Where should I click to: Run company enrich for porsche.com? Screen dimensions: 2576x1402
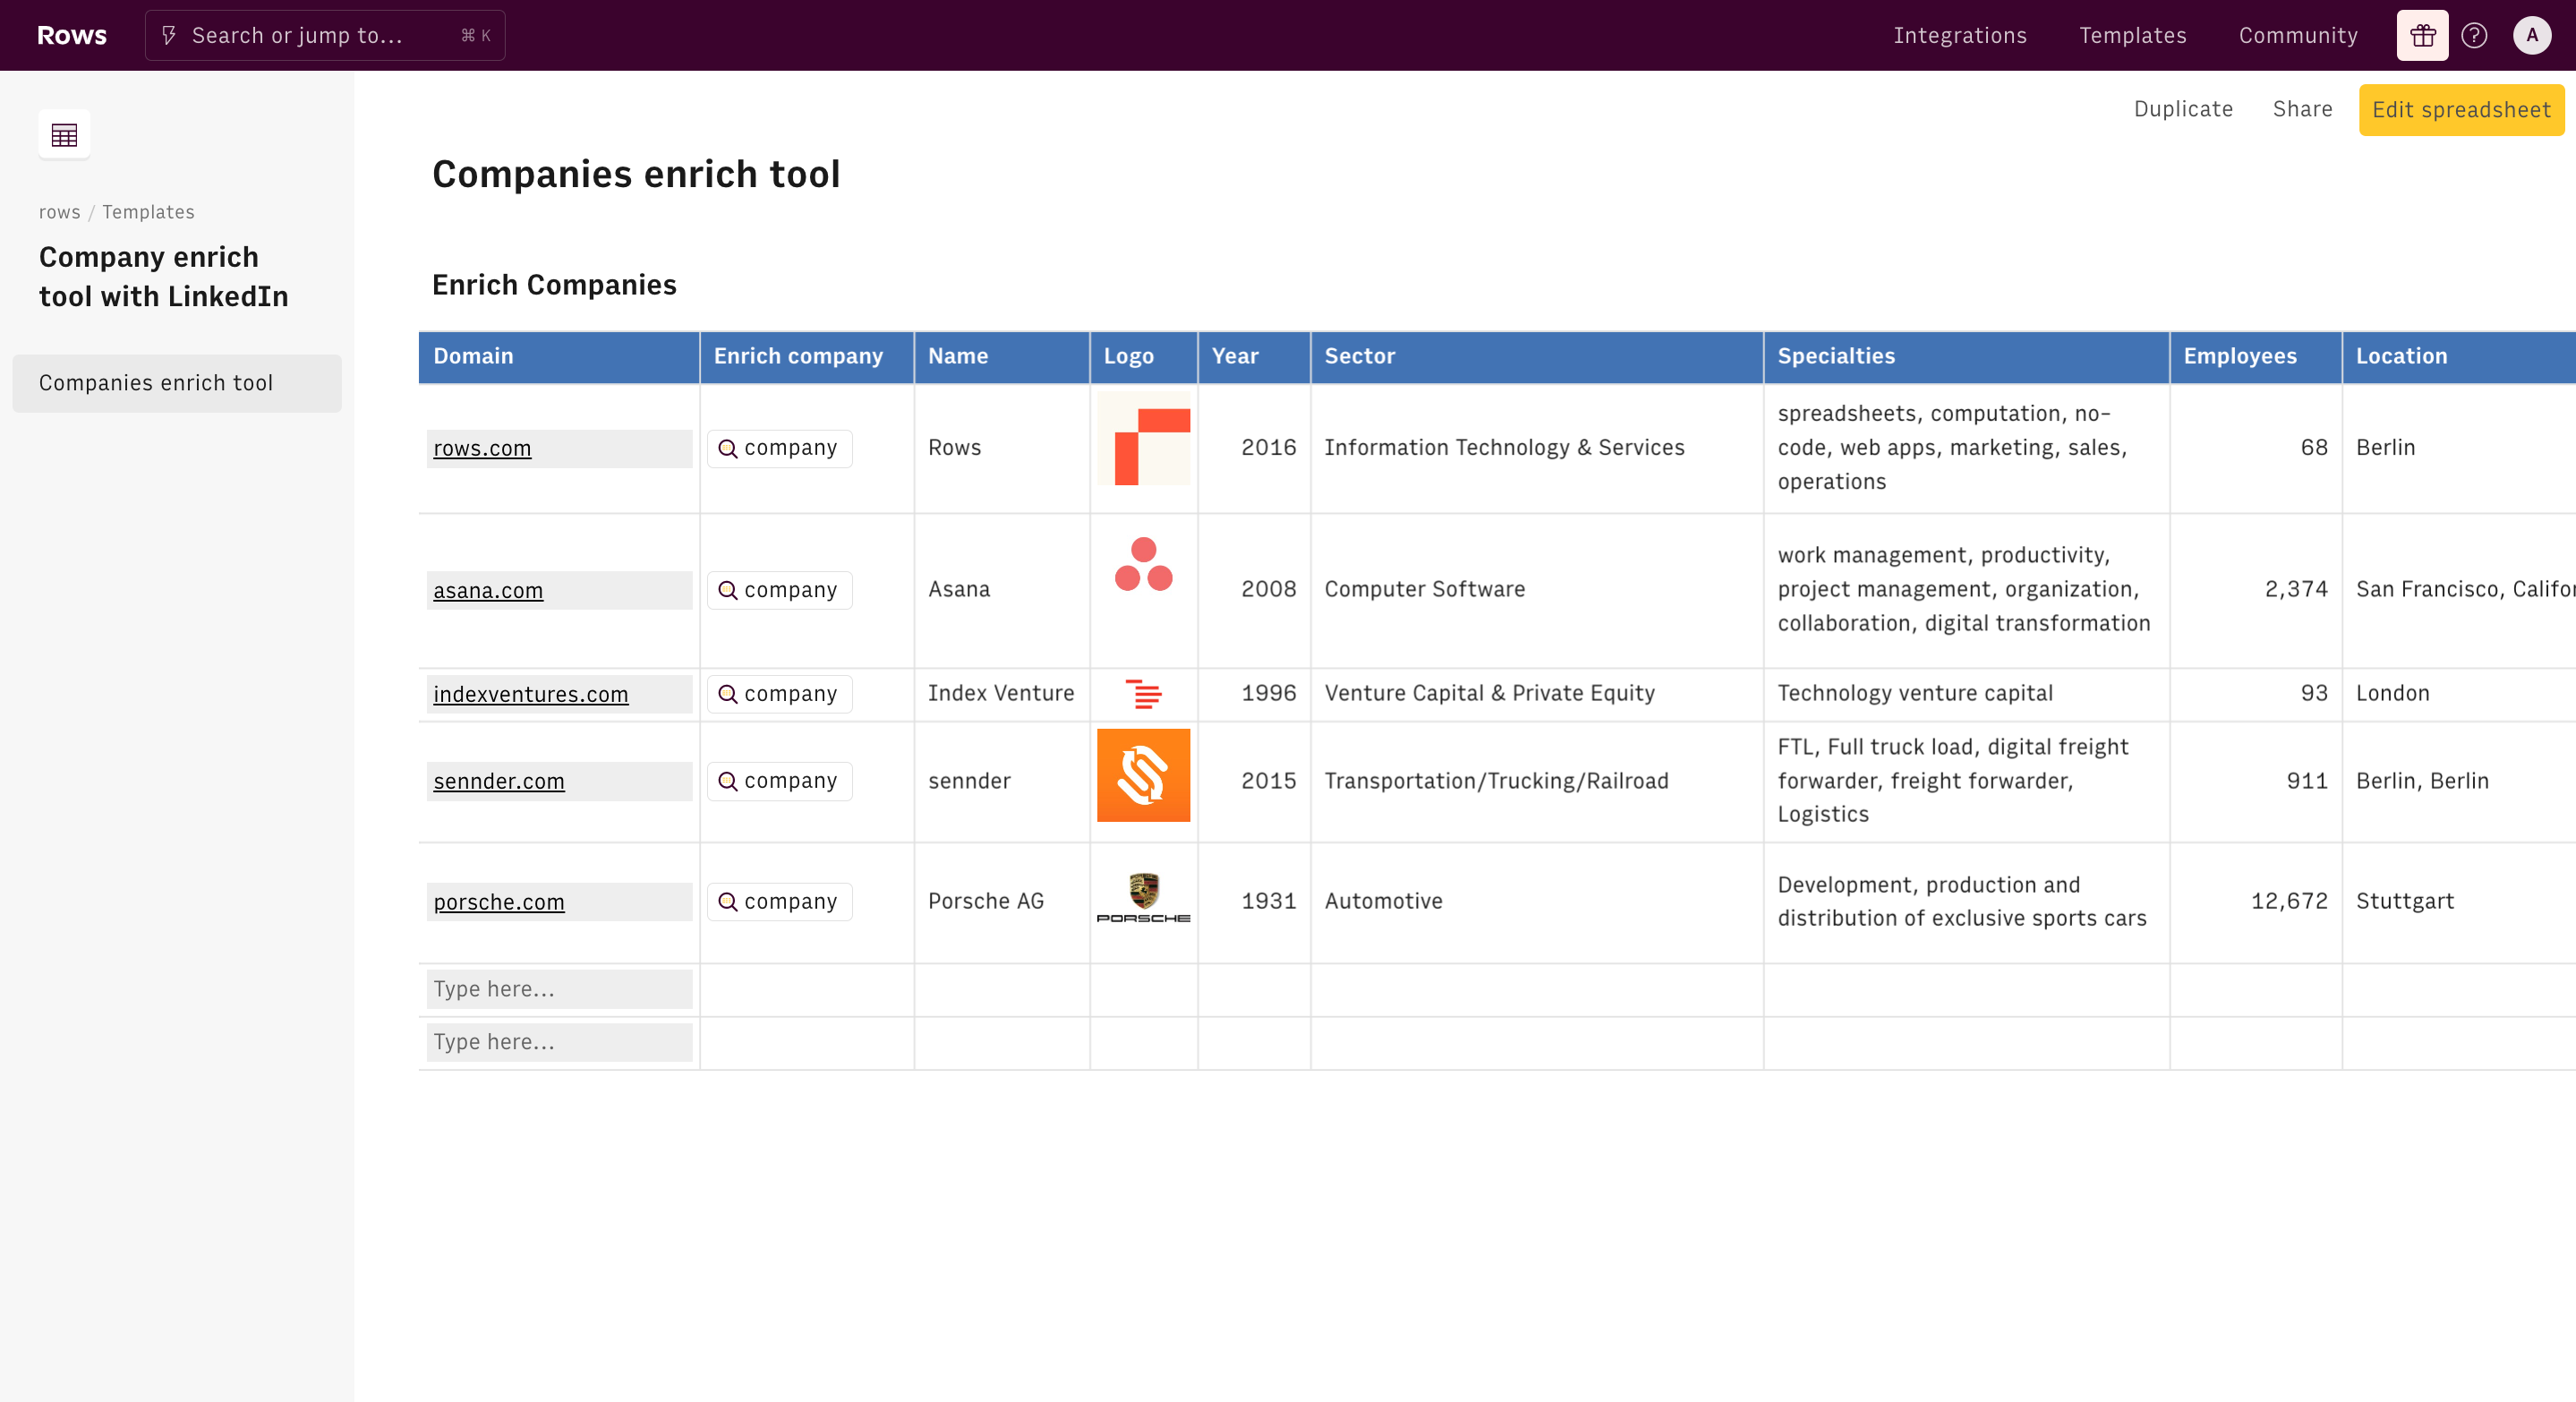pos(779,902)
